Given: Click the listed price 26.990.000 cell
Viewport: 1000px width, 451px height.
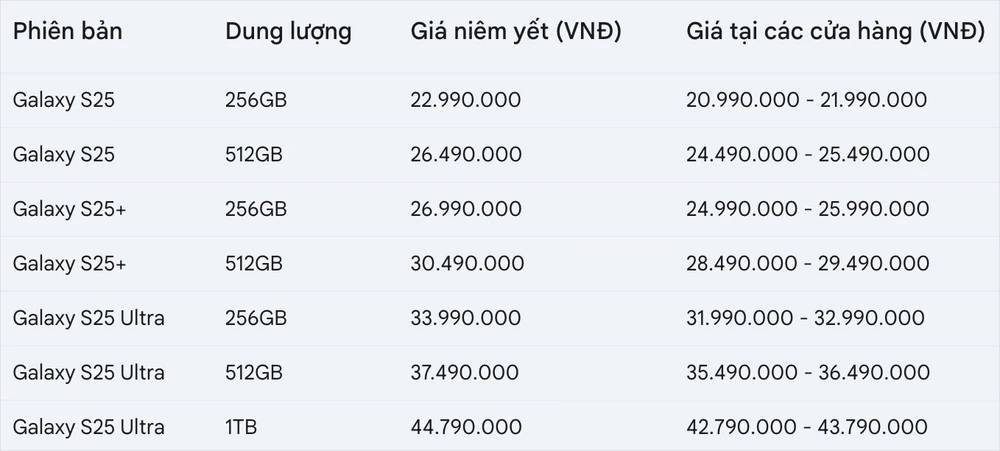Looking at the screenshot, I should tap(465, 209).
